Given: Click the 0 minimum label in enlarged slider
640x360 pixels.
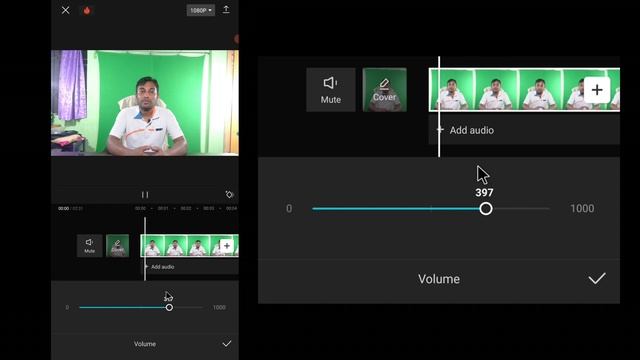Looking at the screenshot, I should pyautogui.click(x=289, y=209).
